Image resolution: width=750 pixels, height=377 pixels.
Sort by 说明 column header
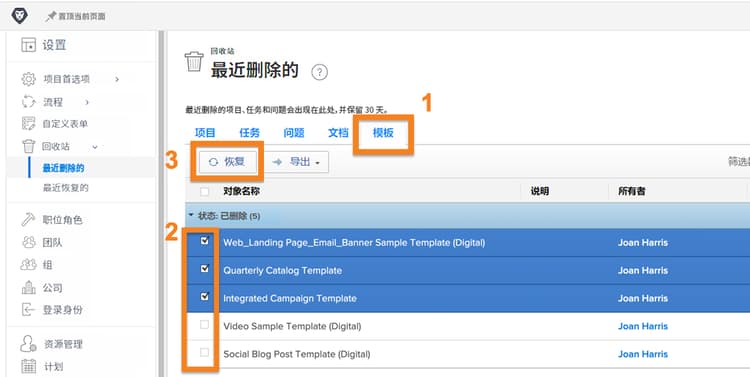tap(540, 191)
